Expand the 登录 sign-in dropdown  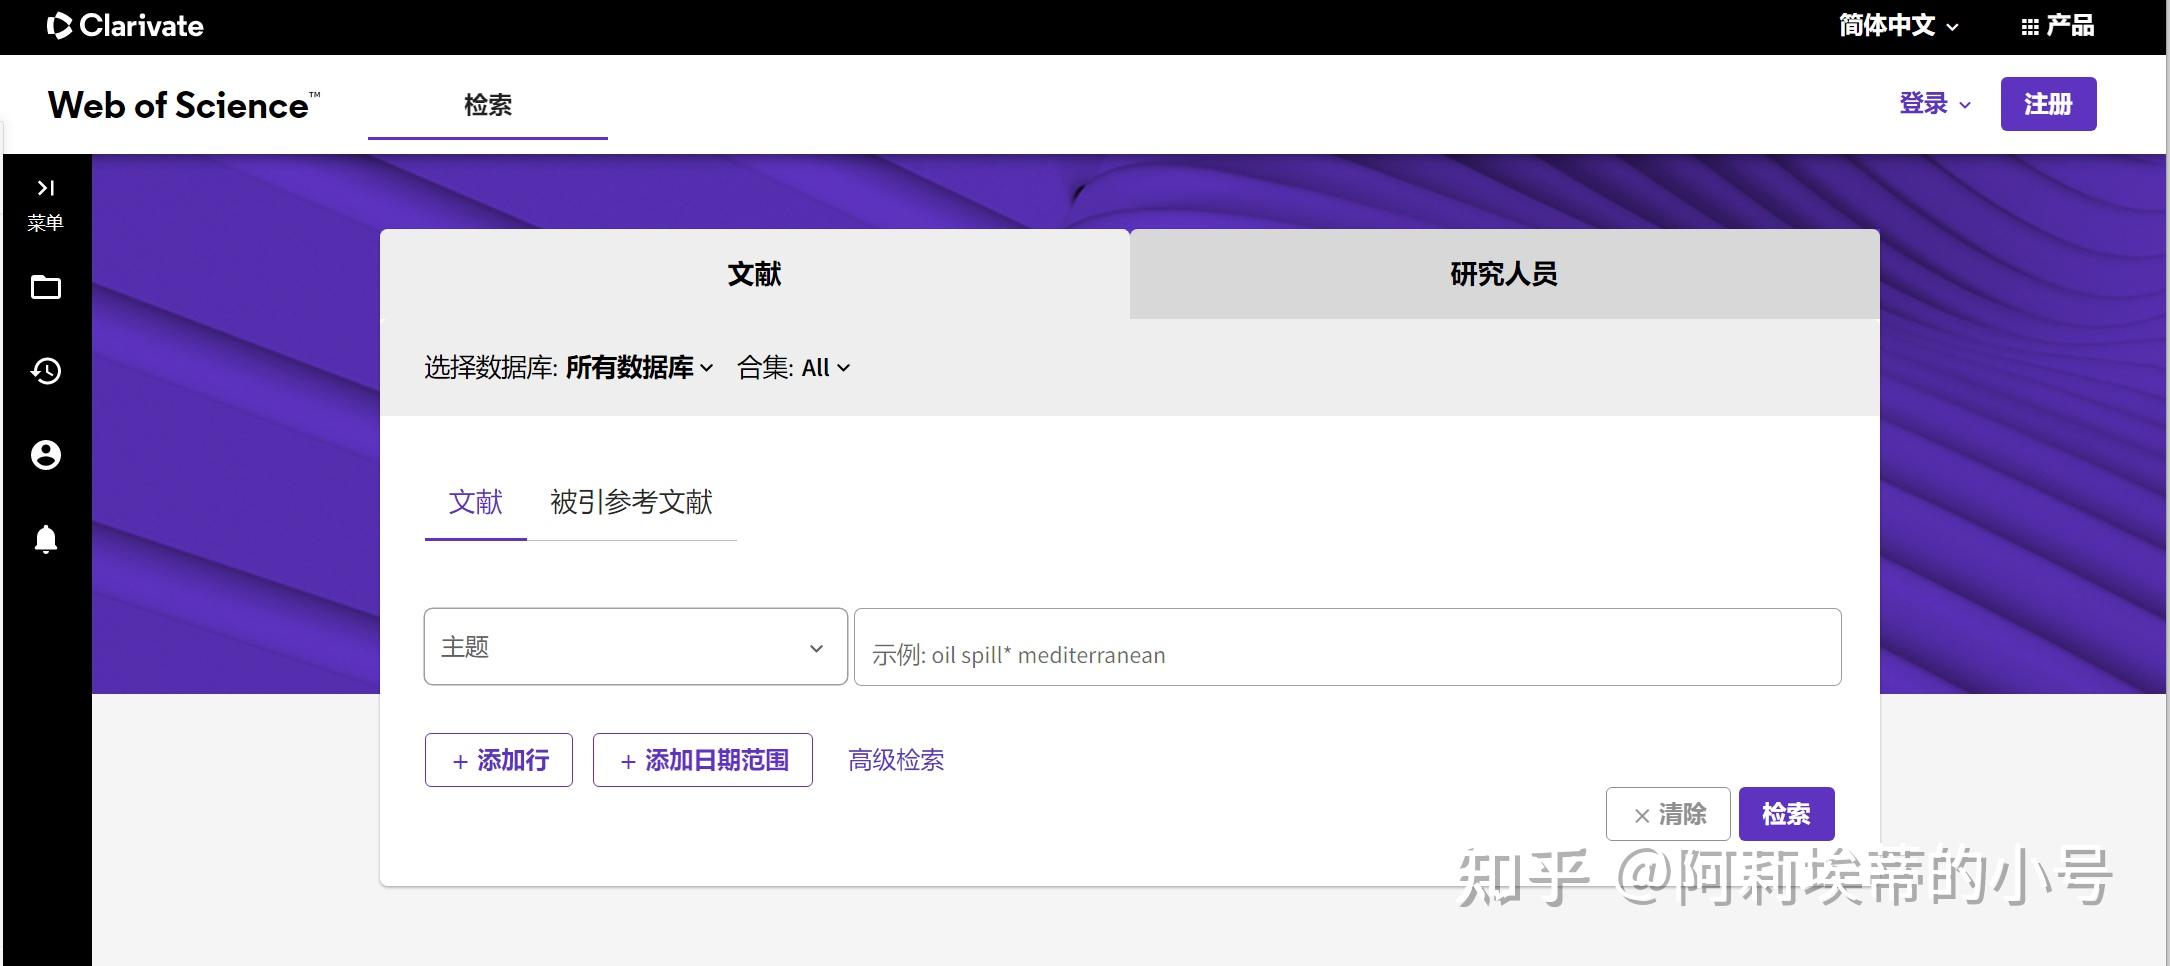(x=1935, y=104)
